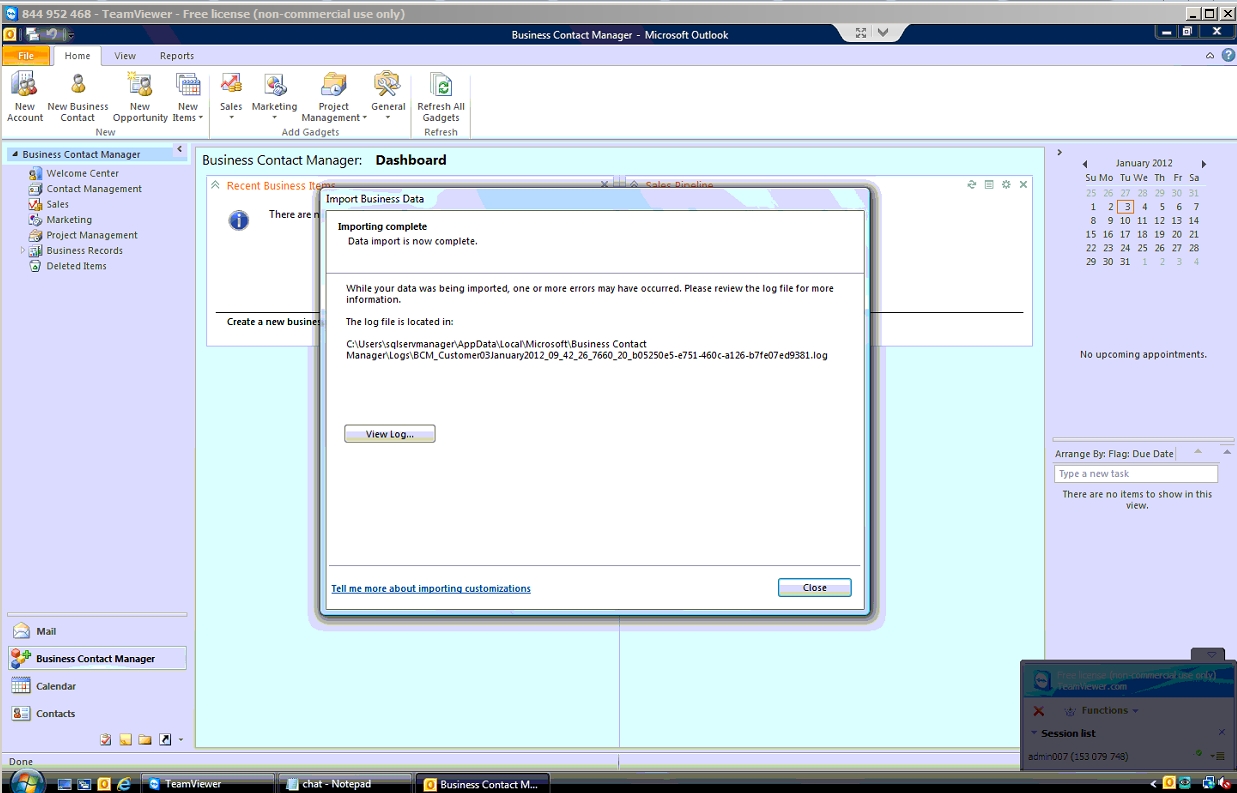Open the Reports ribbon tab
The height and width of the screenshot is (793, 1237).
tap(177, 56)
